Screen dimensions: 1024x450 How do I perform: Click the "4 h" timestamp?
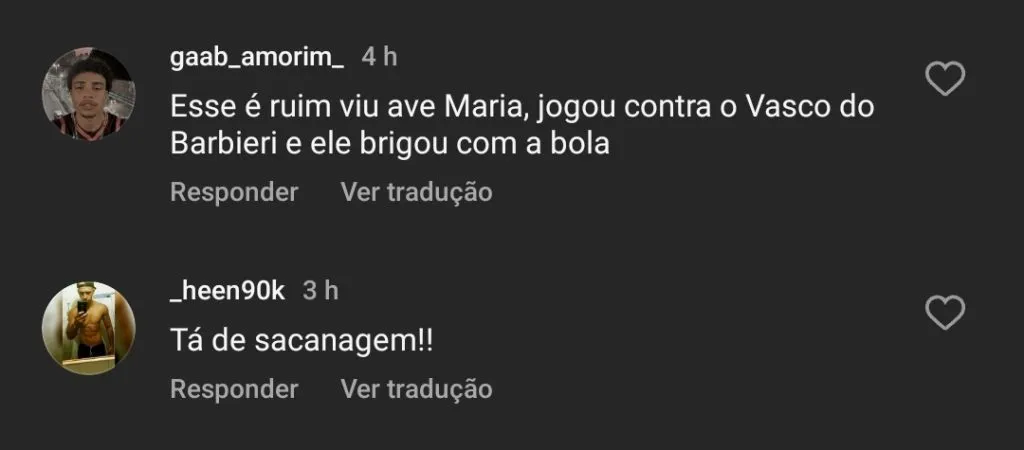click(x=379, y=57)
